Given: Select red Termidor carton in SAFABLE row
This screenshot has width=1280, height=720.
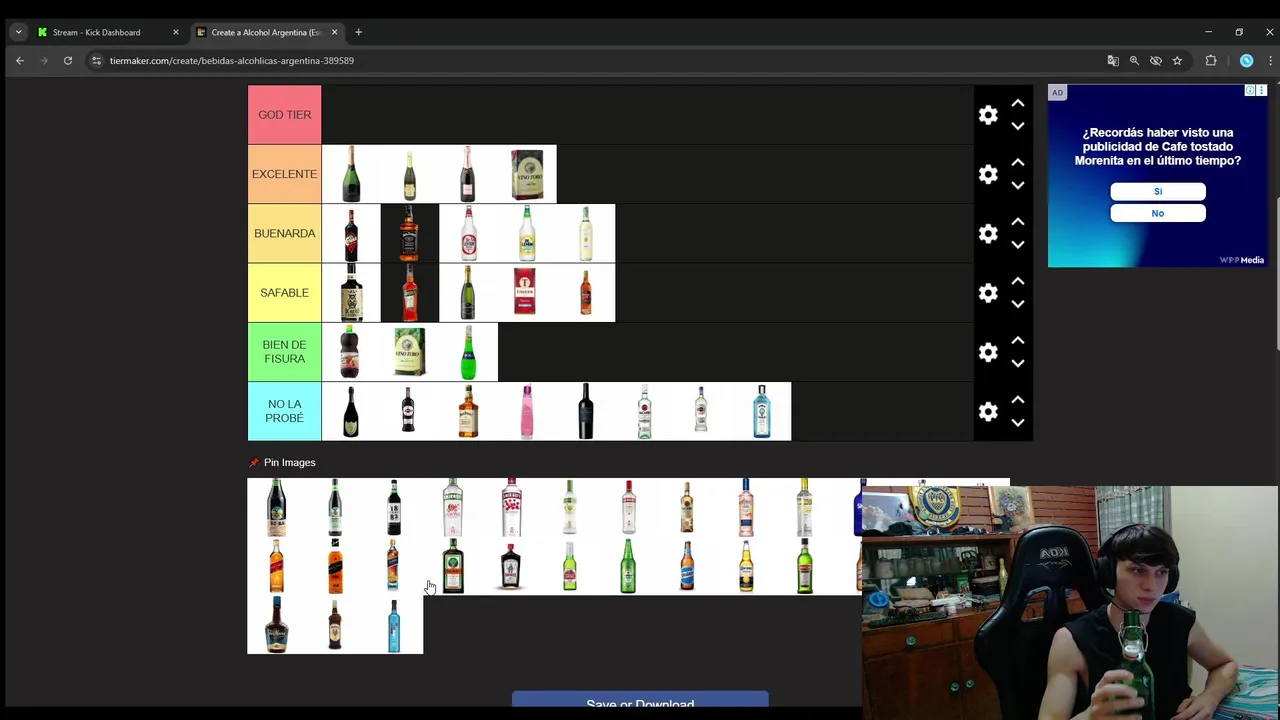Looking at the screenshot, I should tap(527, 293).
